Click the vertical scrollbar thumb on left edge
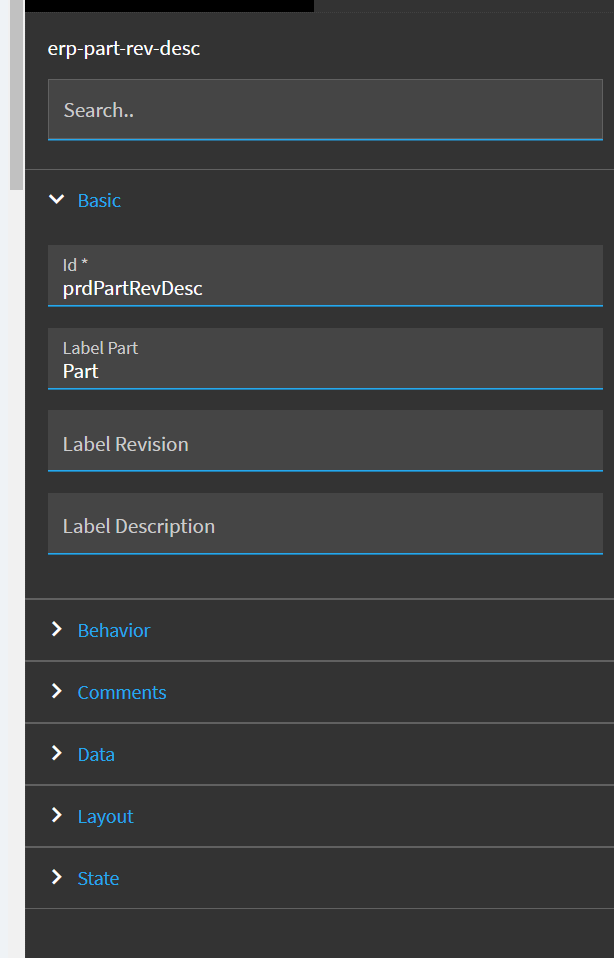 tap(16, 95)
